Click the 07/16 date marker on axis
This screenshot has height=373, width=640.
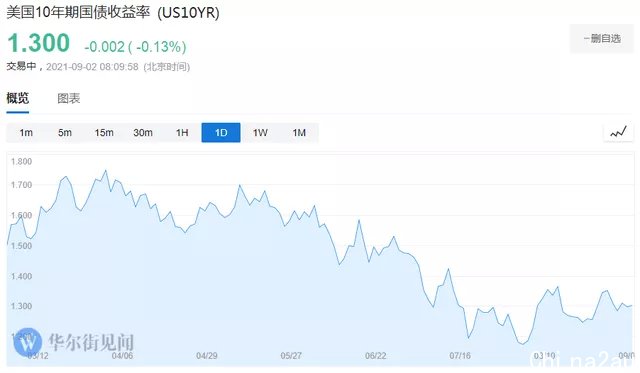point(460,355)
